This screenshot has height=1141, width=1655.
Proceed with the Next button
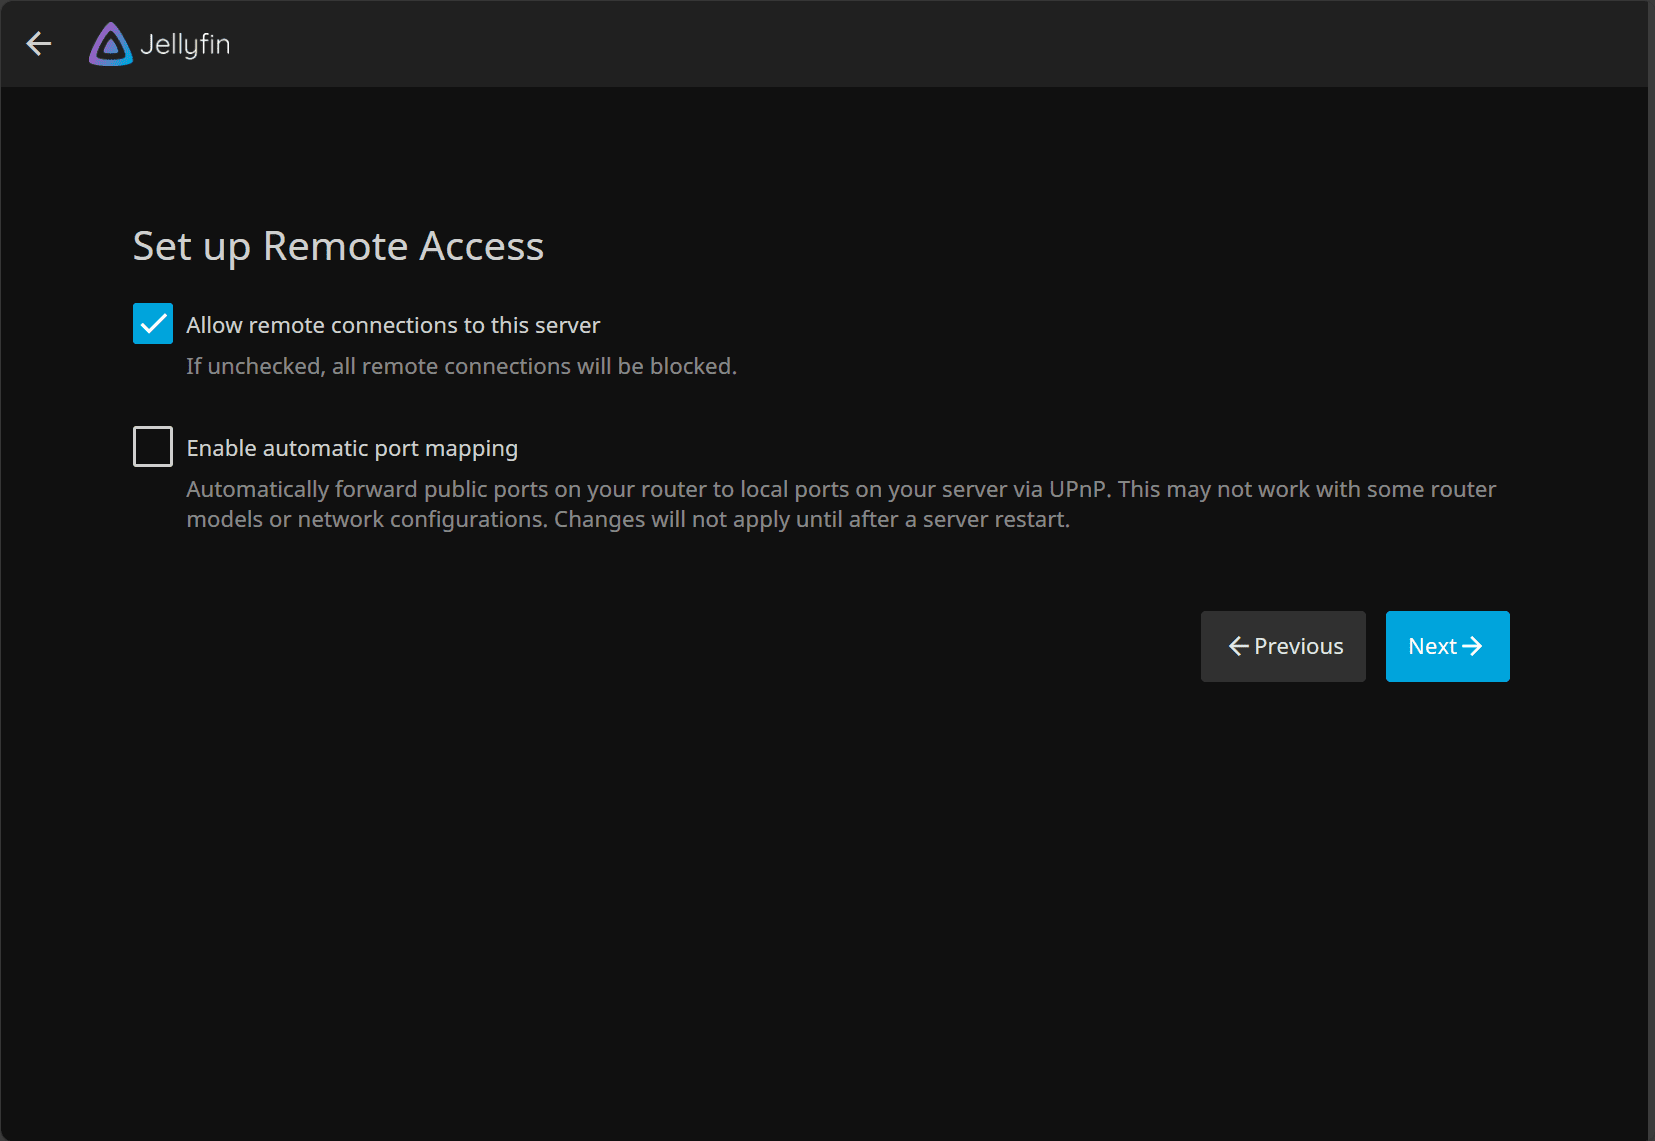[1447, 647]
